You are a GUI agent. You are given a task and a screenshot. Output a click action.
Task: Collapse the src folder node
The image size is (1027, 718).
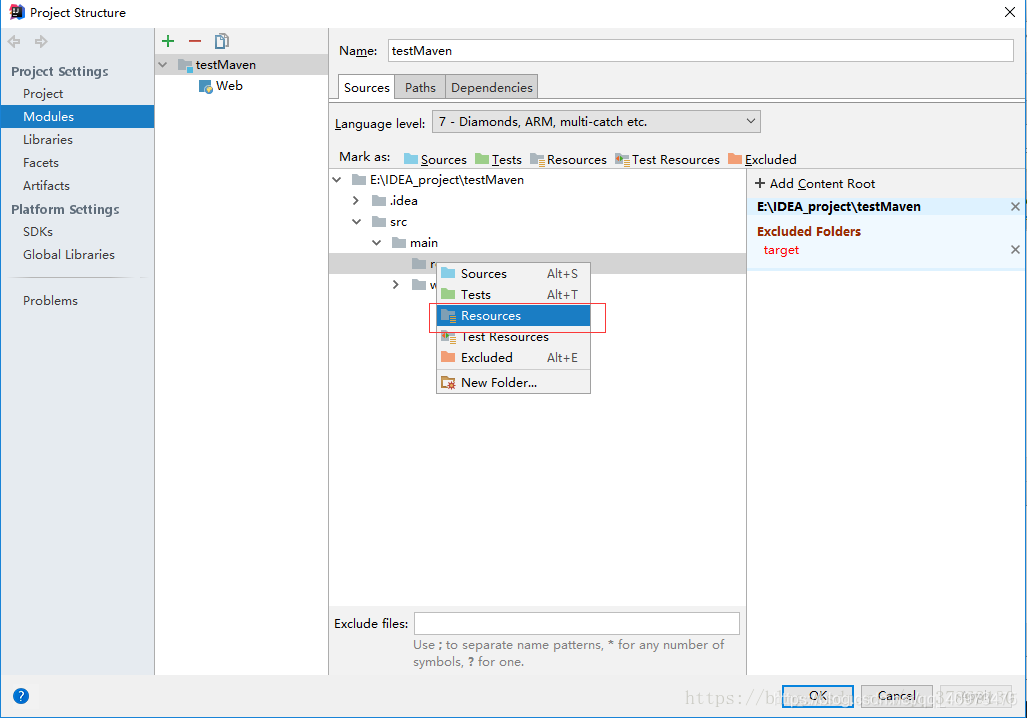(356, 221)
